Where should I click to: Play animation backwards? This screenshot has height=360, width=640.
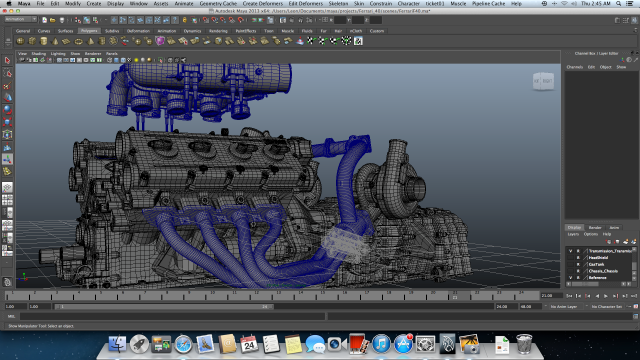pyautogui.click(x=597, y=296)
